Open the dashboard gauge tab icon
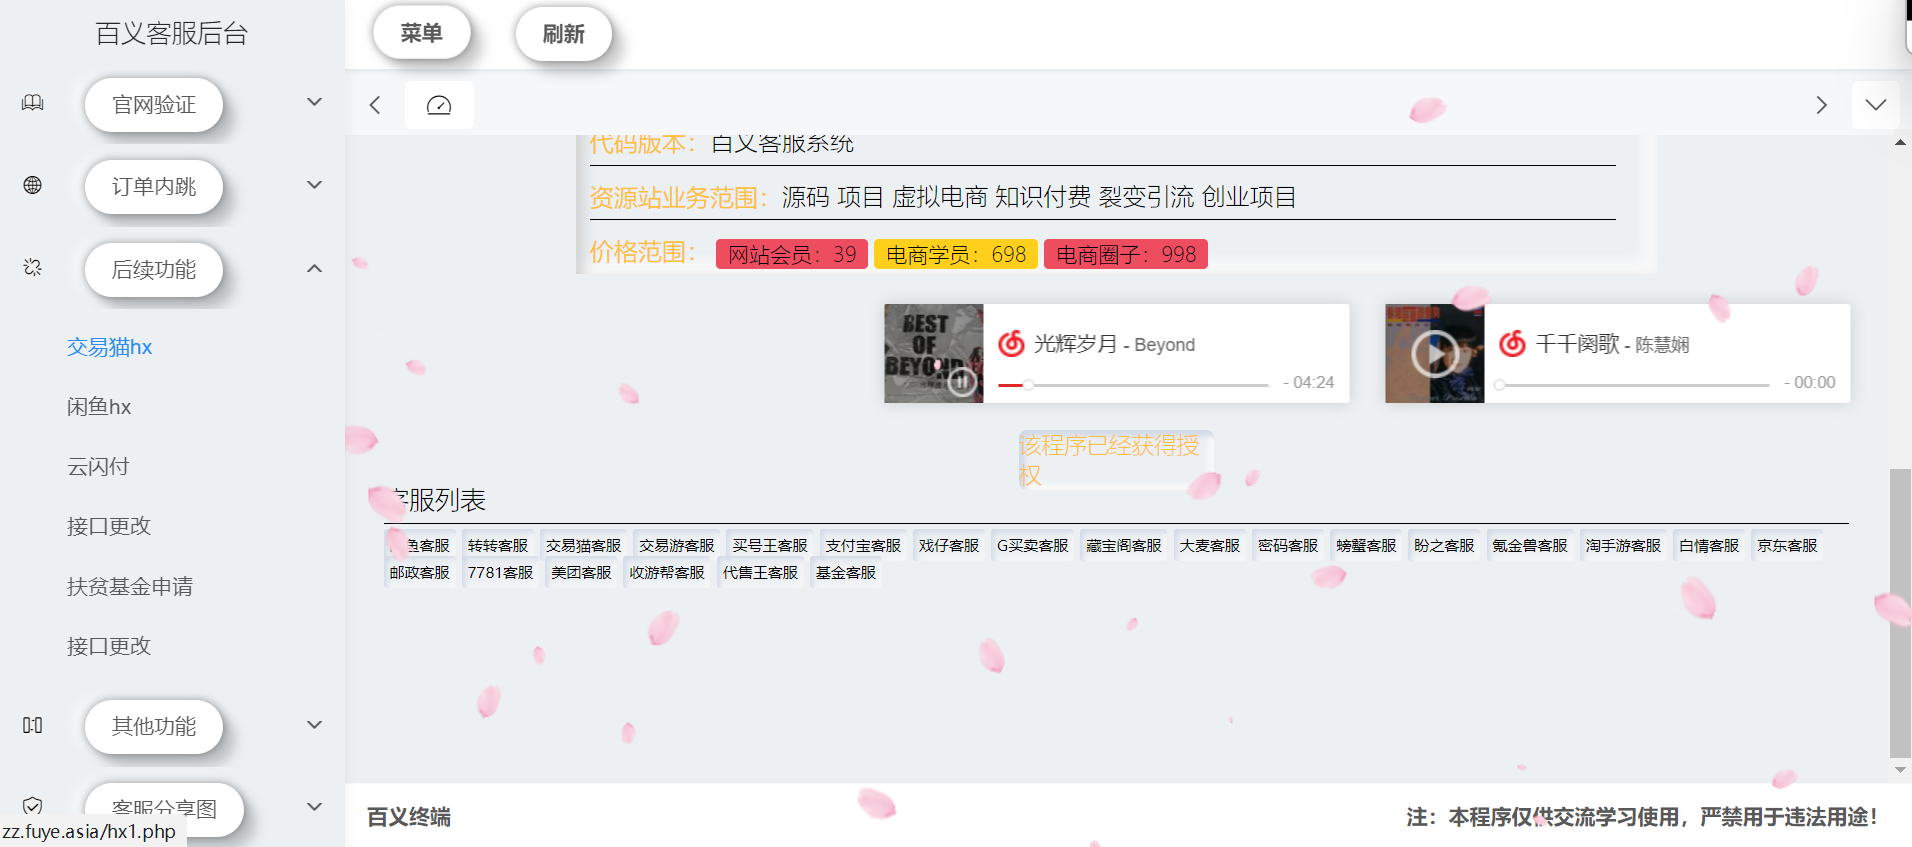 point(439,105)
